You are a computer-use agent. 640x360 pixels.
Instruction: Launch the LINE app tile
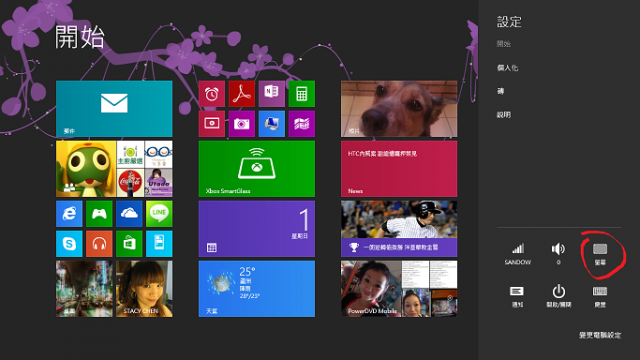(159, 213)
